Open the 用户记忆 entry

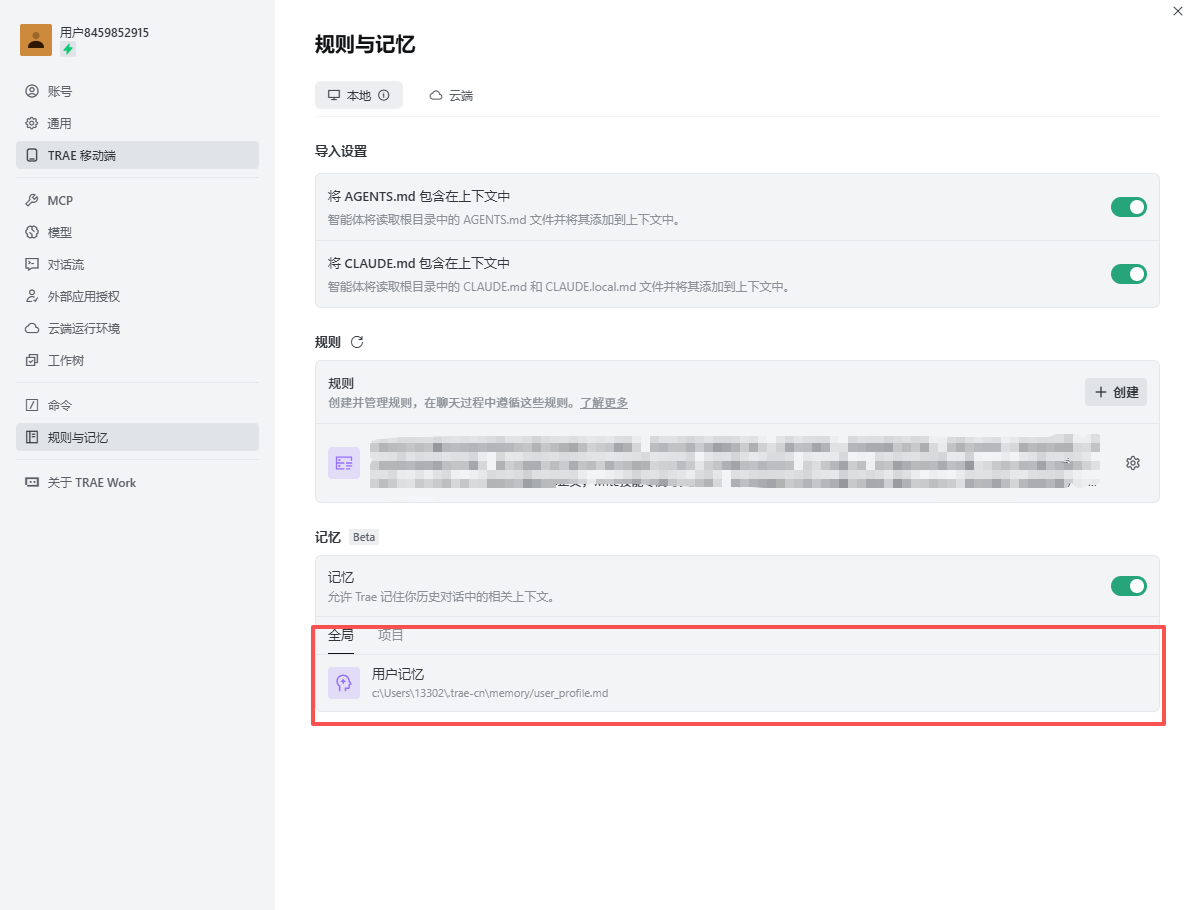point(737,683)
